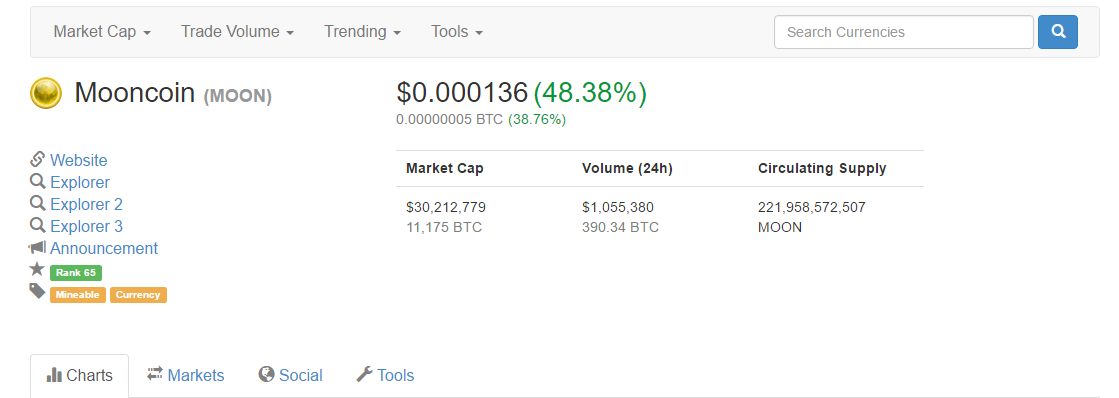This screenshot has height=398, width=1119.
Task: Open the Trade Volume dropdown
Action: pos(238,32)
